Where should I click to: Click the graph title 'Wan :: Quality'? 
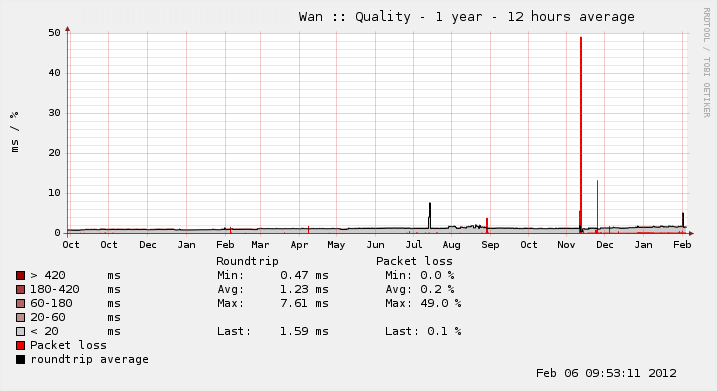tap(355, 17)
